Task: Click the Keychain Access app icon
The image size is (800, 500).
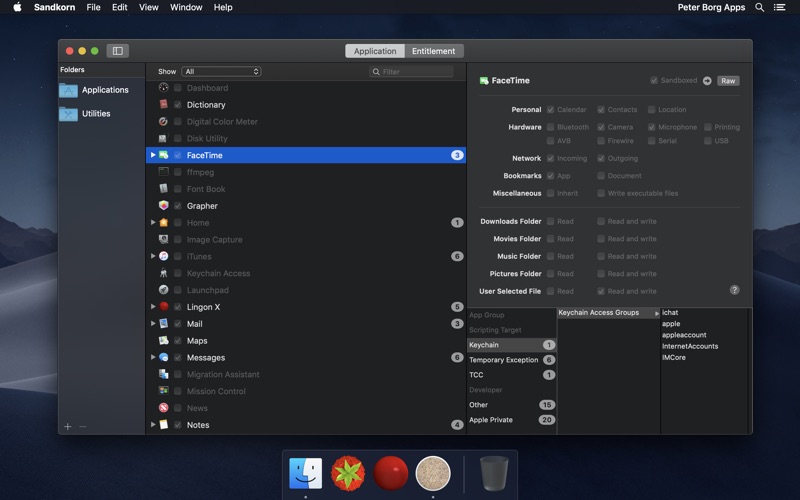Action: point(163,273)
